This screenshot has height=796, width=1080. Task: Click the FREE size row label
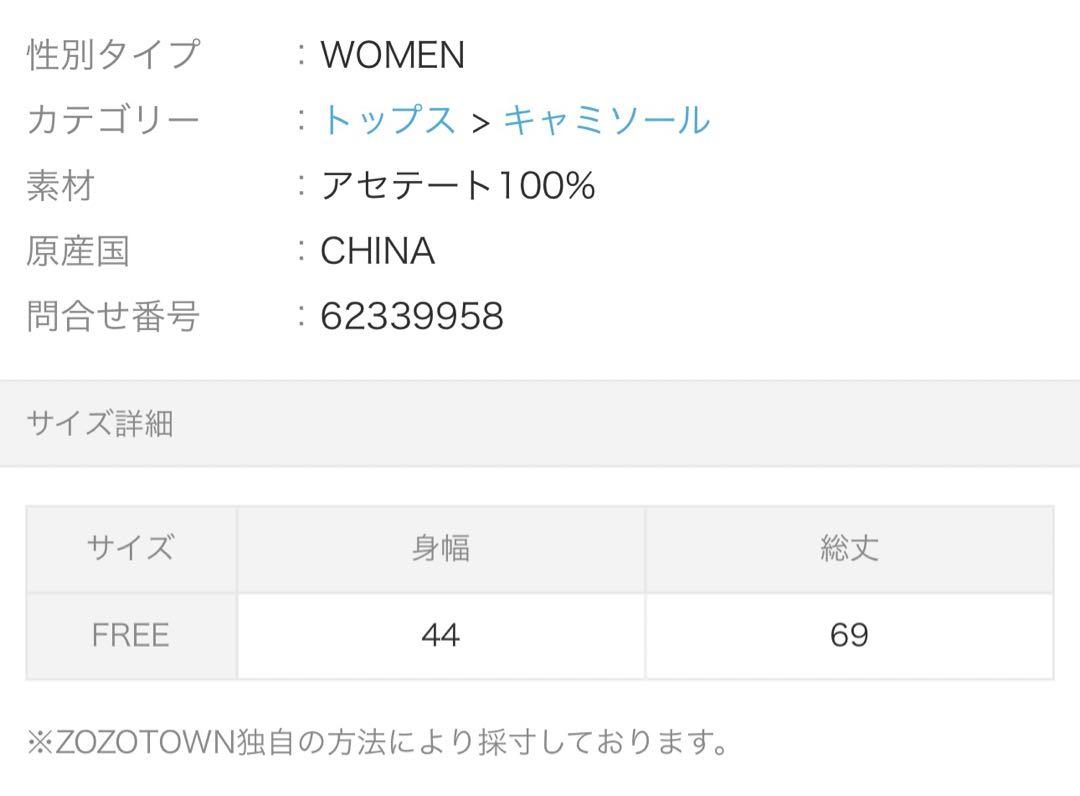tap(131, 635)
